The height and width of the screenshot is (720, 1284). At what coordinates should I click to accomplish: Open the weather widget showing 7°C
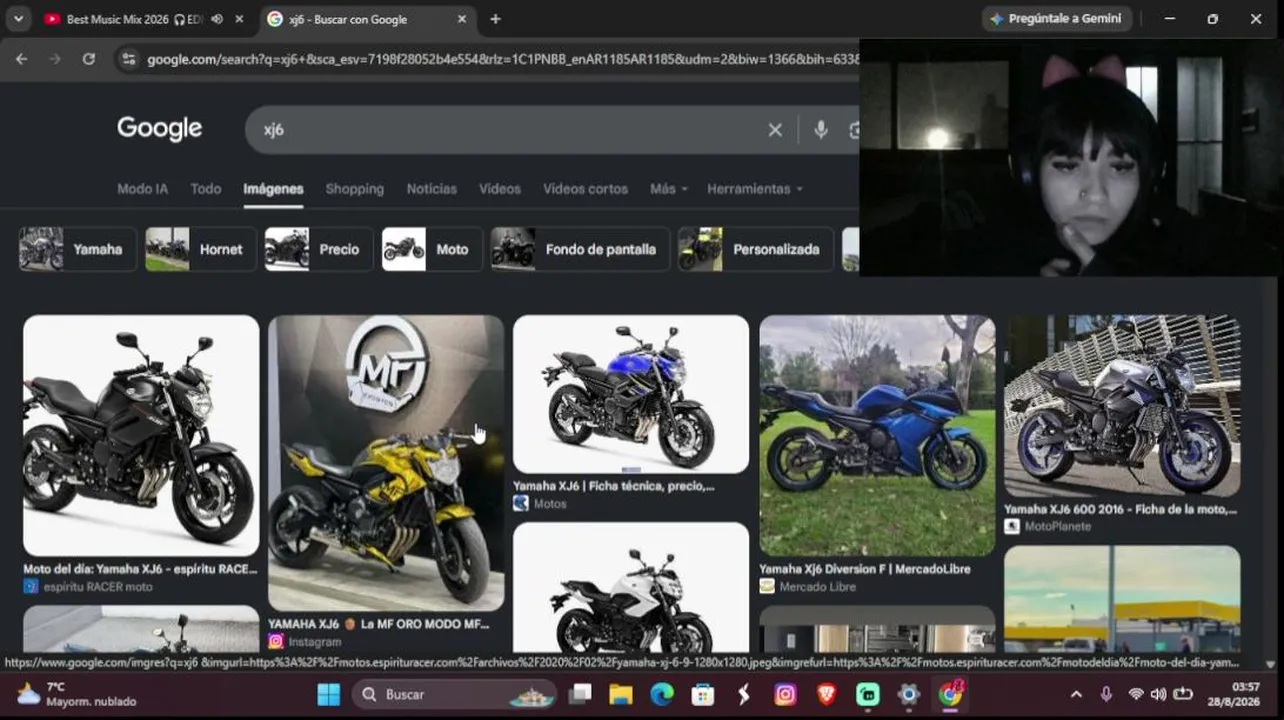pos(76,694)
